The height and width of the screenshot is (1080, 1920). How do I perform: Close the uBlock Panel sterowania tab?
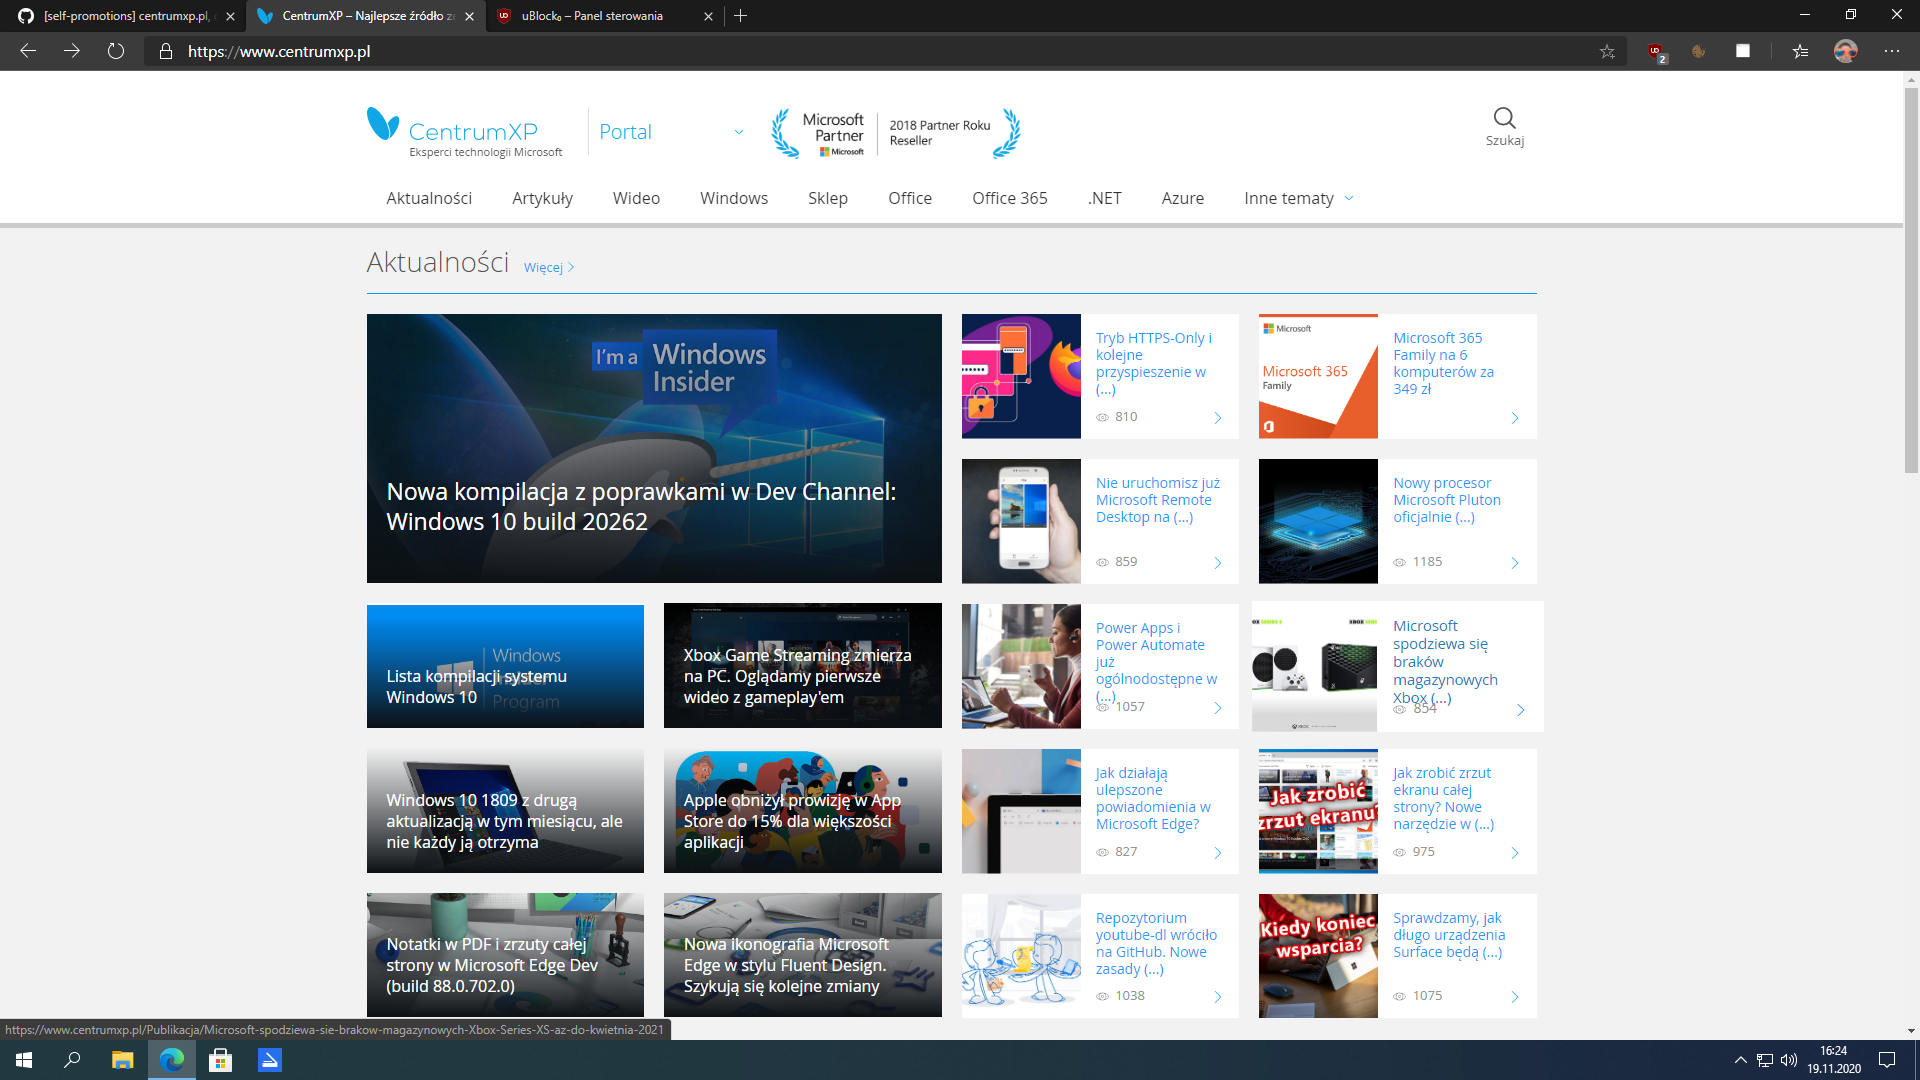point(709,16)
